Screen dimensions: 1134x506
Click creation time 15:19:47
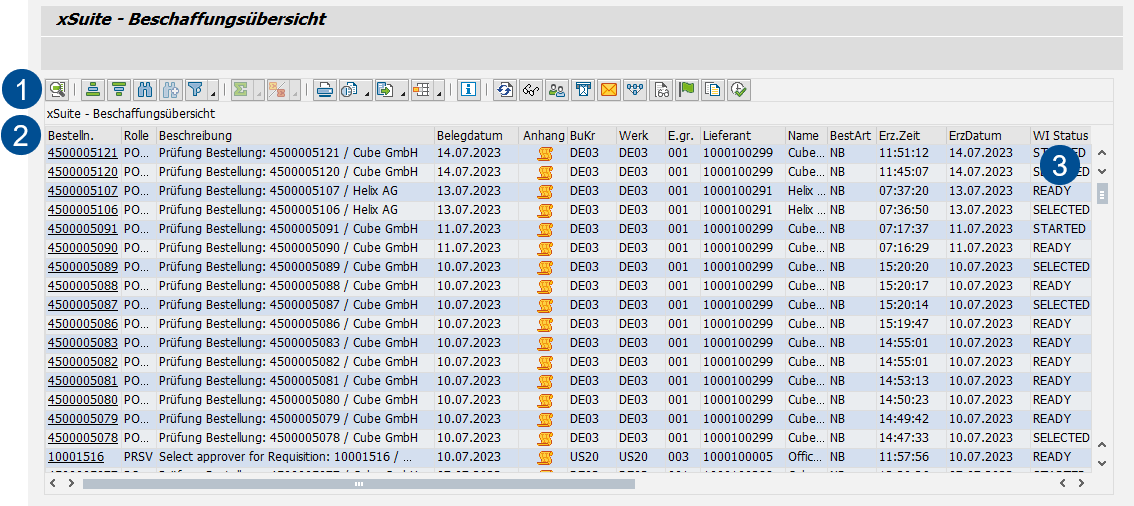tap(911, 324)
